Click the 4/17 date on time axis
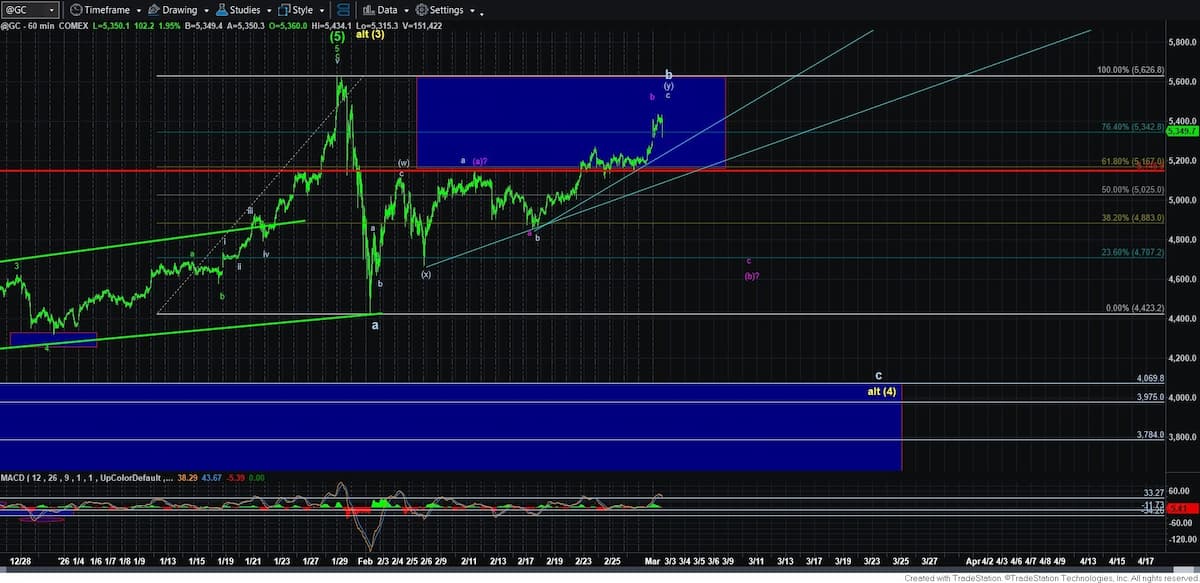The height and width of the screenshot is (583, 1200). [1146, 563]
